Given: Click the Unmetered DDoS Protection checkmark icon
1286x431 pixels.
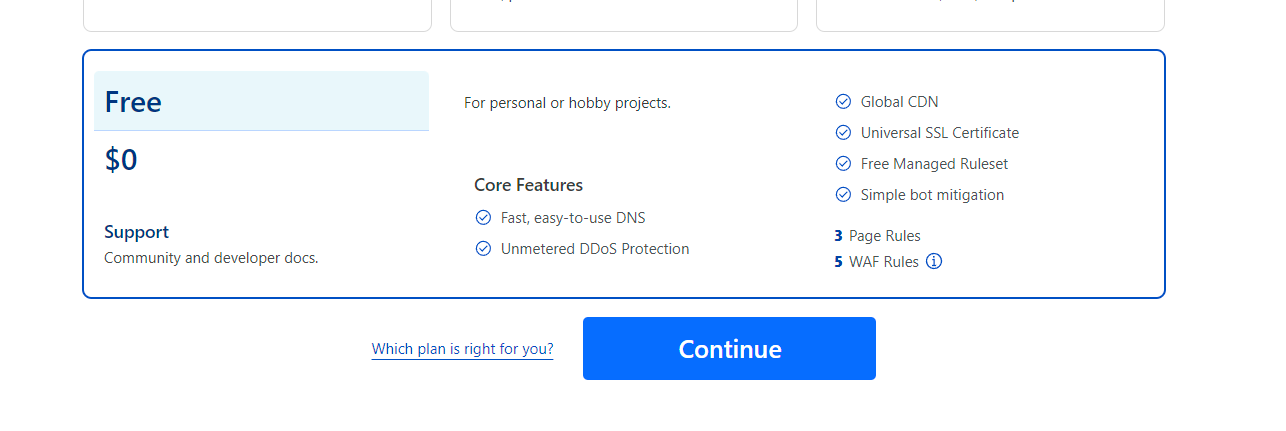Looking at the screenshot, I should 483,248.
